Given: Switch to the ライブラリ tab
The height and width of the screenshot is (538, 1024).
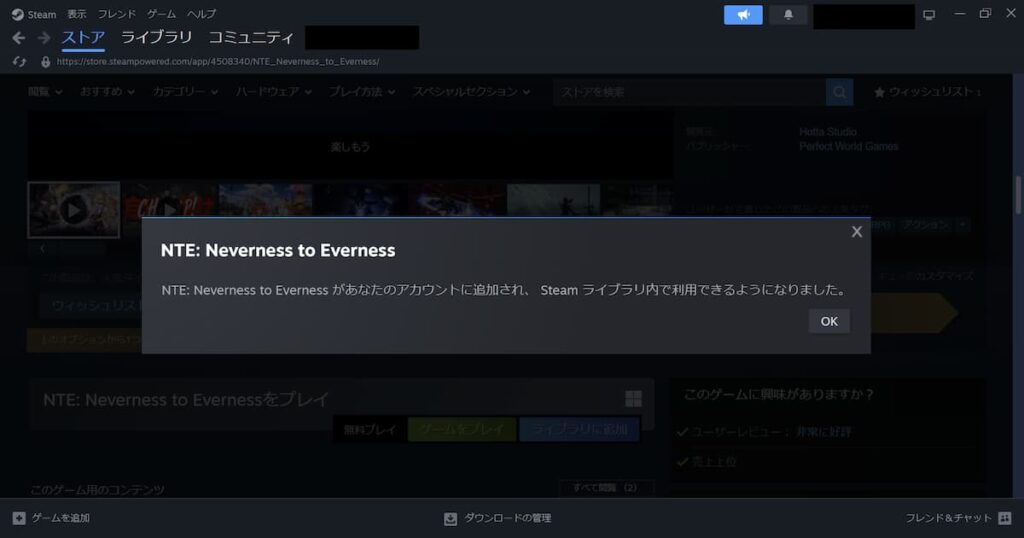Looking at the screenshot, I should tap(157, 38).
